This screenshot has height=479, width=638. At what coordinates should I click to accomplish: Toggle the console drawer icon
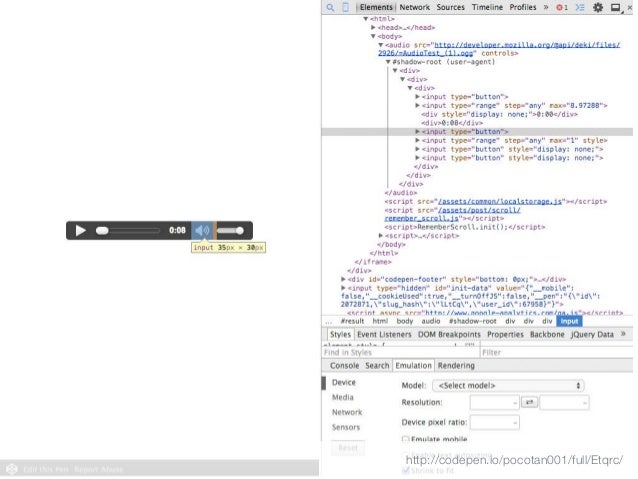click(x=580, y=7)
